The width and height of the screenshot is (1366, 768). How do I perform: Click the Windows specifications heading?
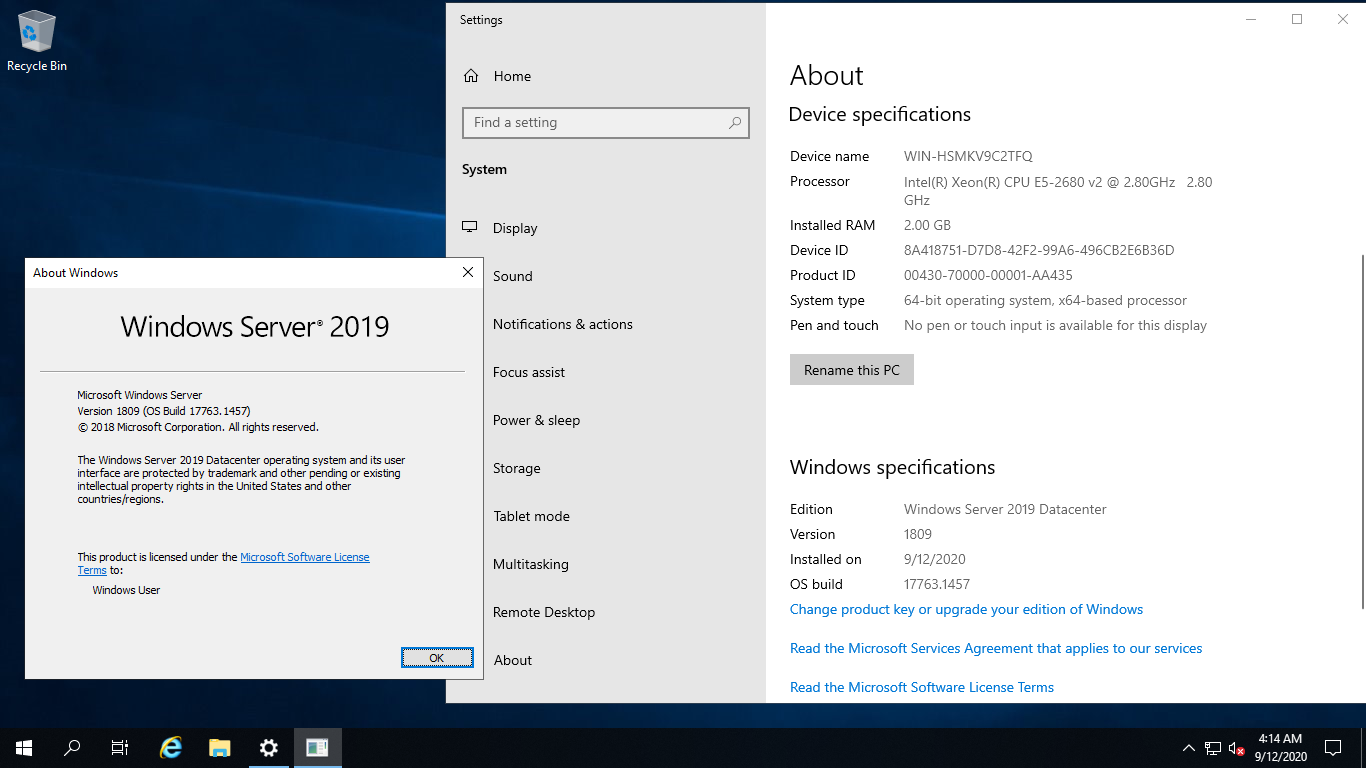click(x=892, y=467)
